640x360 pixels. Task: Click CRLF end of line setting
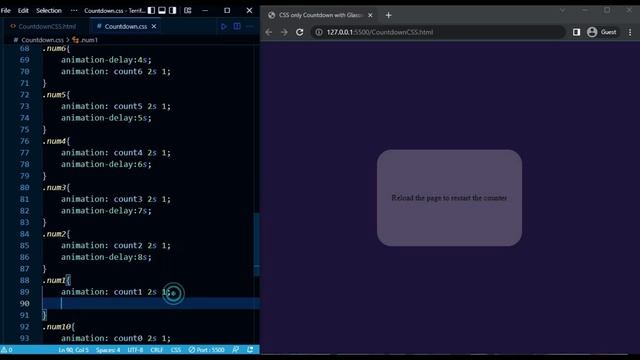157,350
